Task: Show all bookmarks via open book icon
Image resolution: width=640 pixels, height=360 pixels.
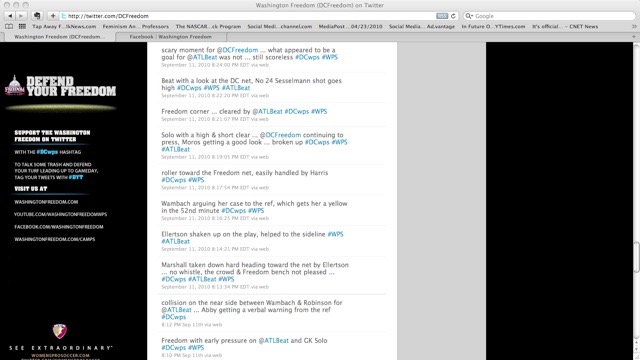Action: coord(9,26)
